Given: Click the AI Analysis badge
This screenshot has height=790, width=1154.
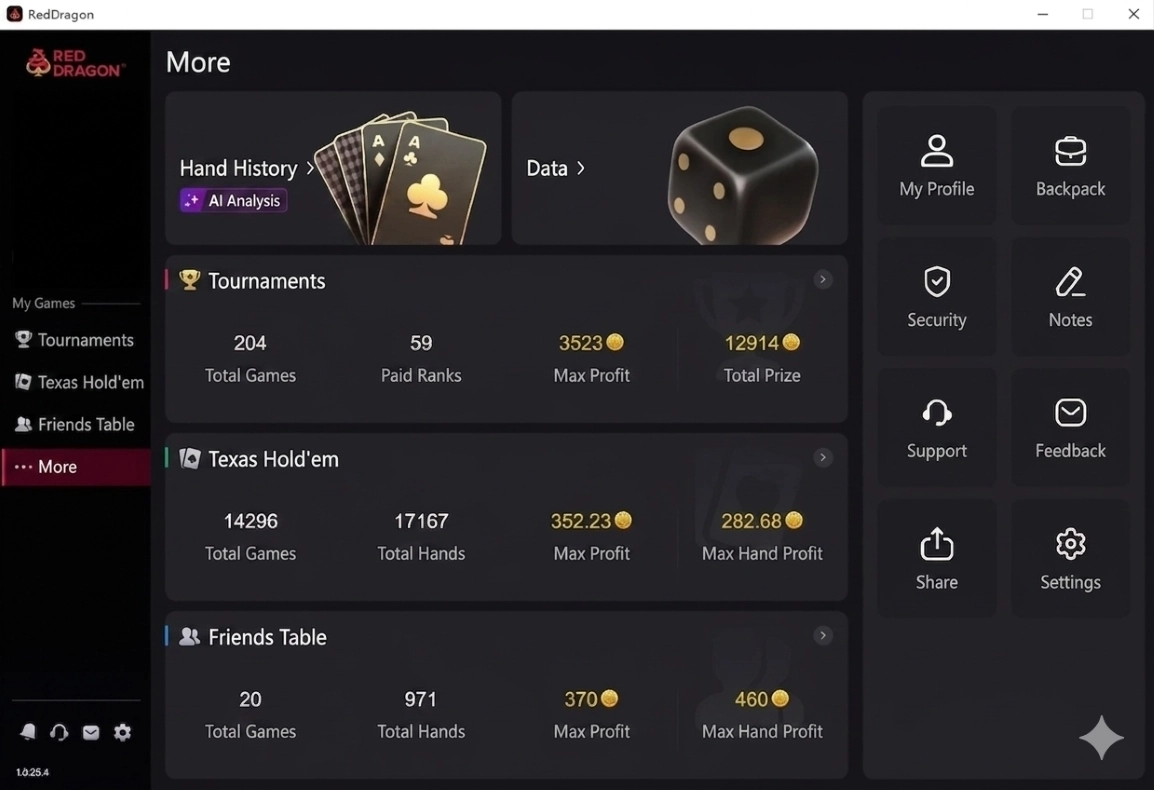Looking at the screenshot, I should [233, 201].
